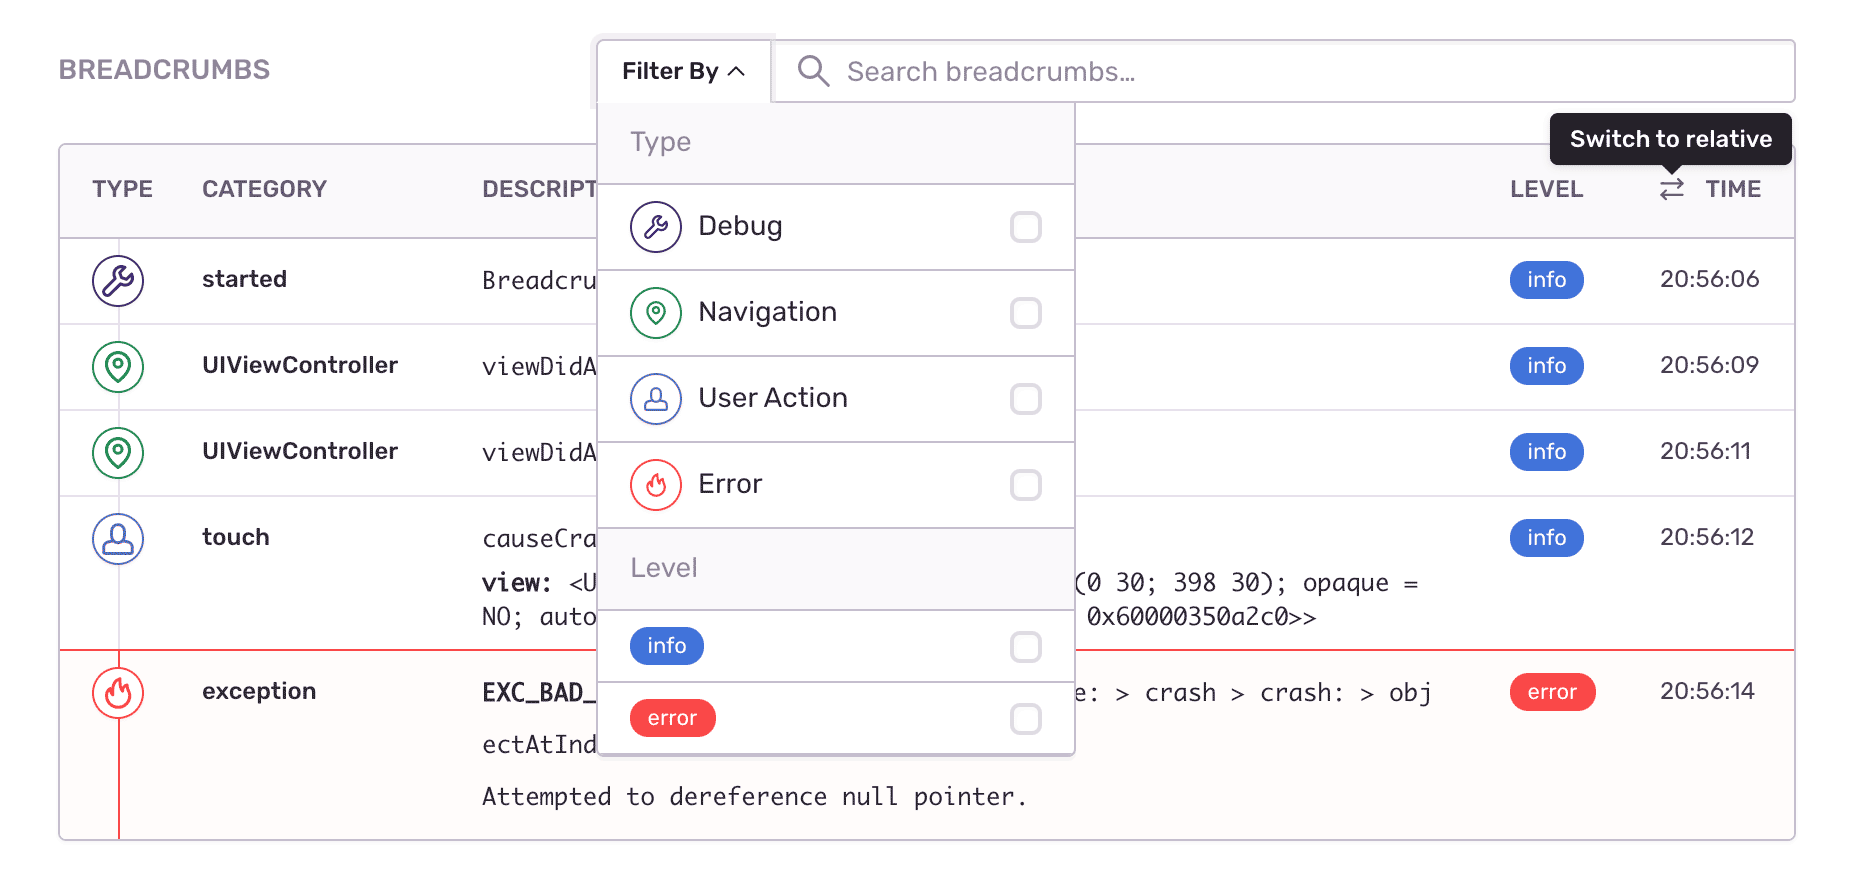
Task: Click the info badge on the started row
Action: click(1546, 280)
